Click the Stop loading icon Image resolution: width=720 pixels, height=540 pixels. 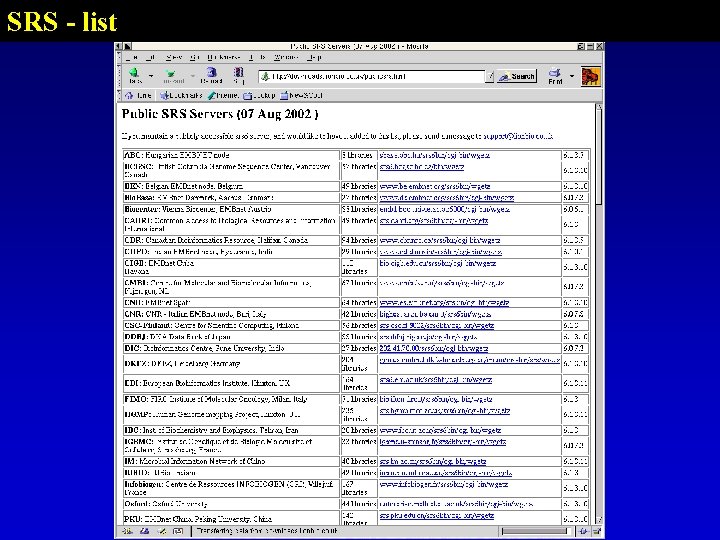pos(238,73)
